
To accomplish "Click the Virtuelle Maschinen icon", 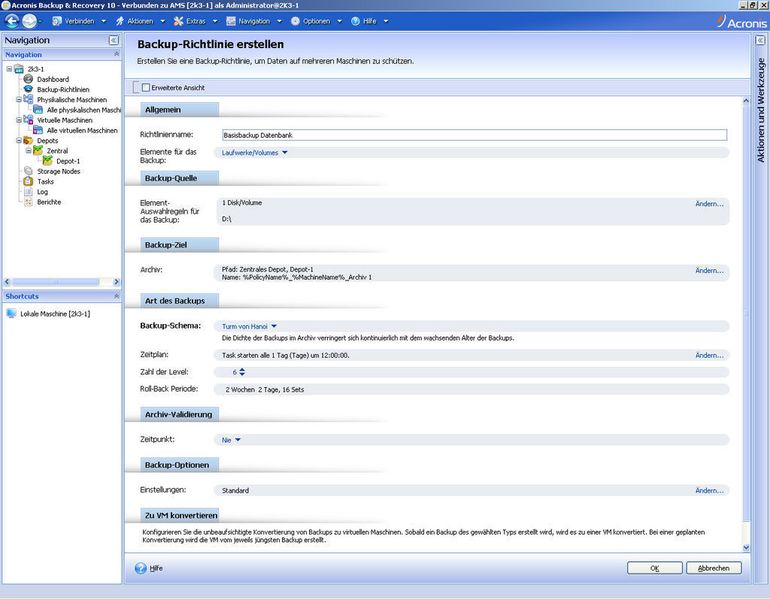I will (x=28, y=120).
